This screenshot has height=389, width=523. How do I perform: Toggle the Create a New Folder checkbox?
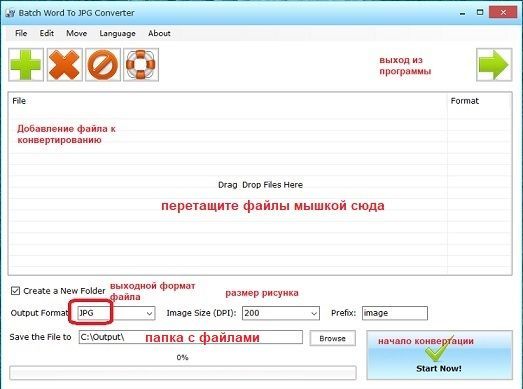point(15,291)
